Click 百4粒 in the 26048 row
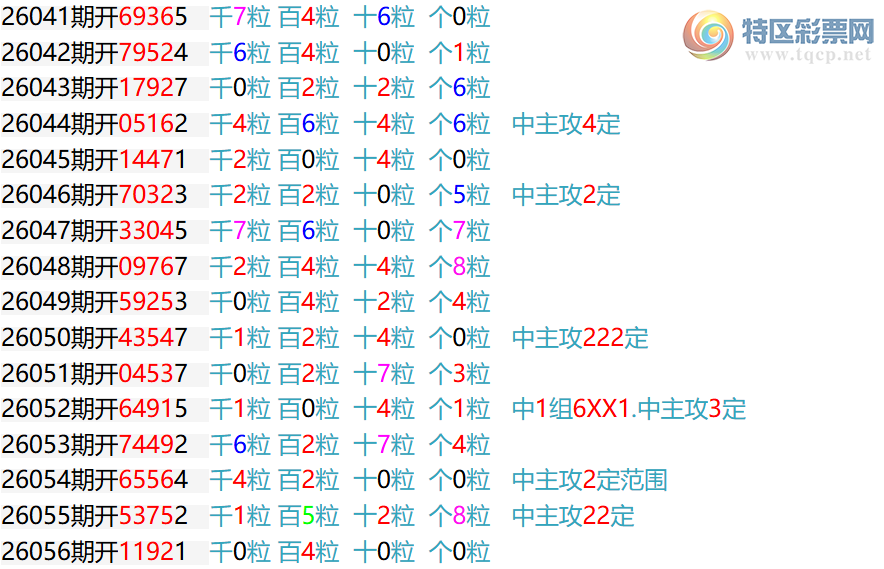Image resolution: width=884 pixels, height=569 pixels. (309, 266)
